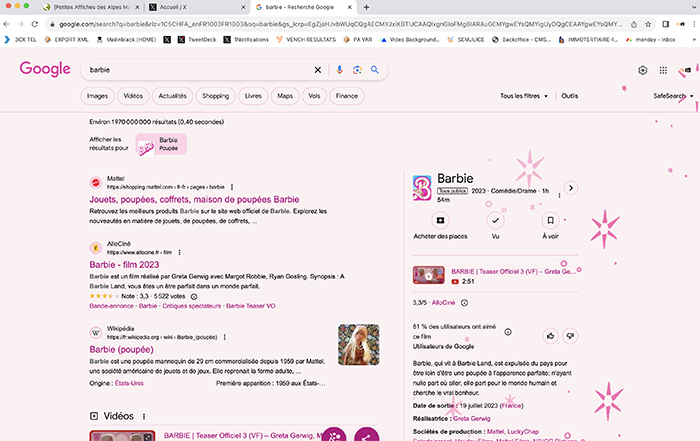
Task: Select Finance filter chip
Action: click(347, 96)
